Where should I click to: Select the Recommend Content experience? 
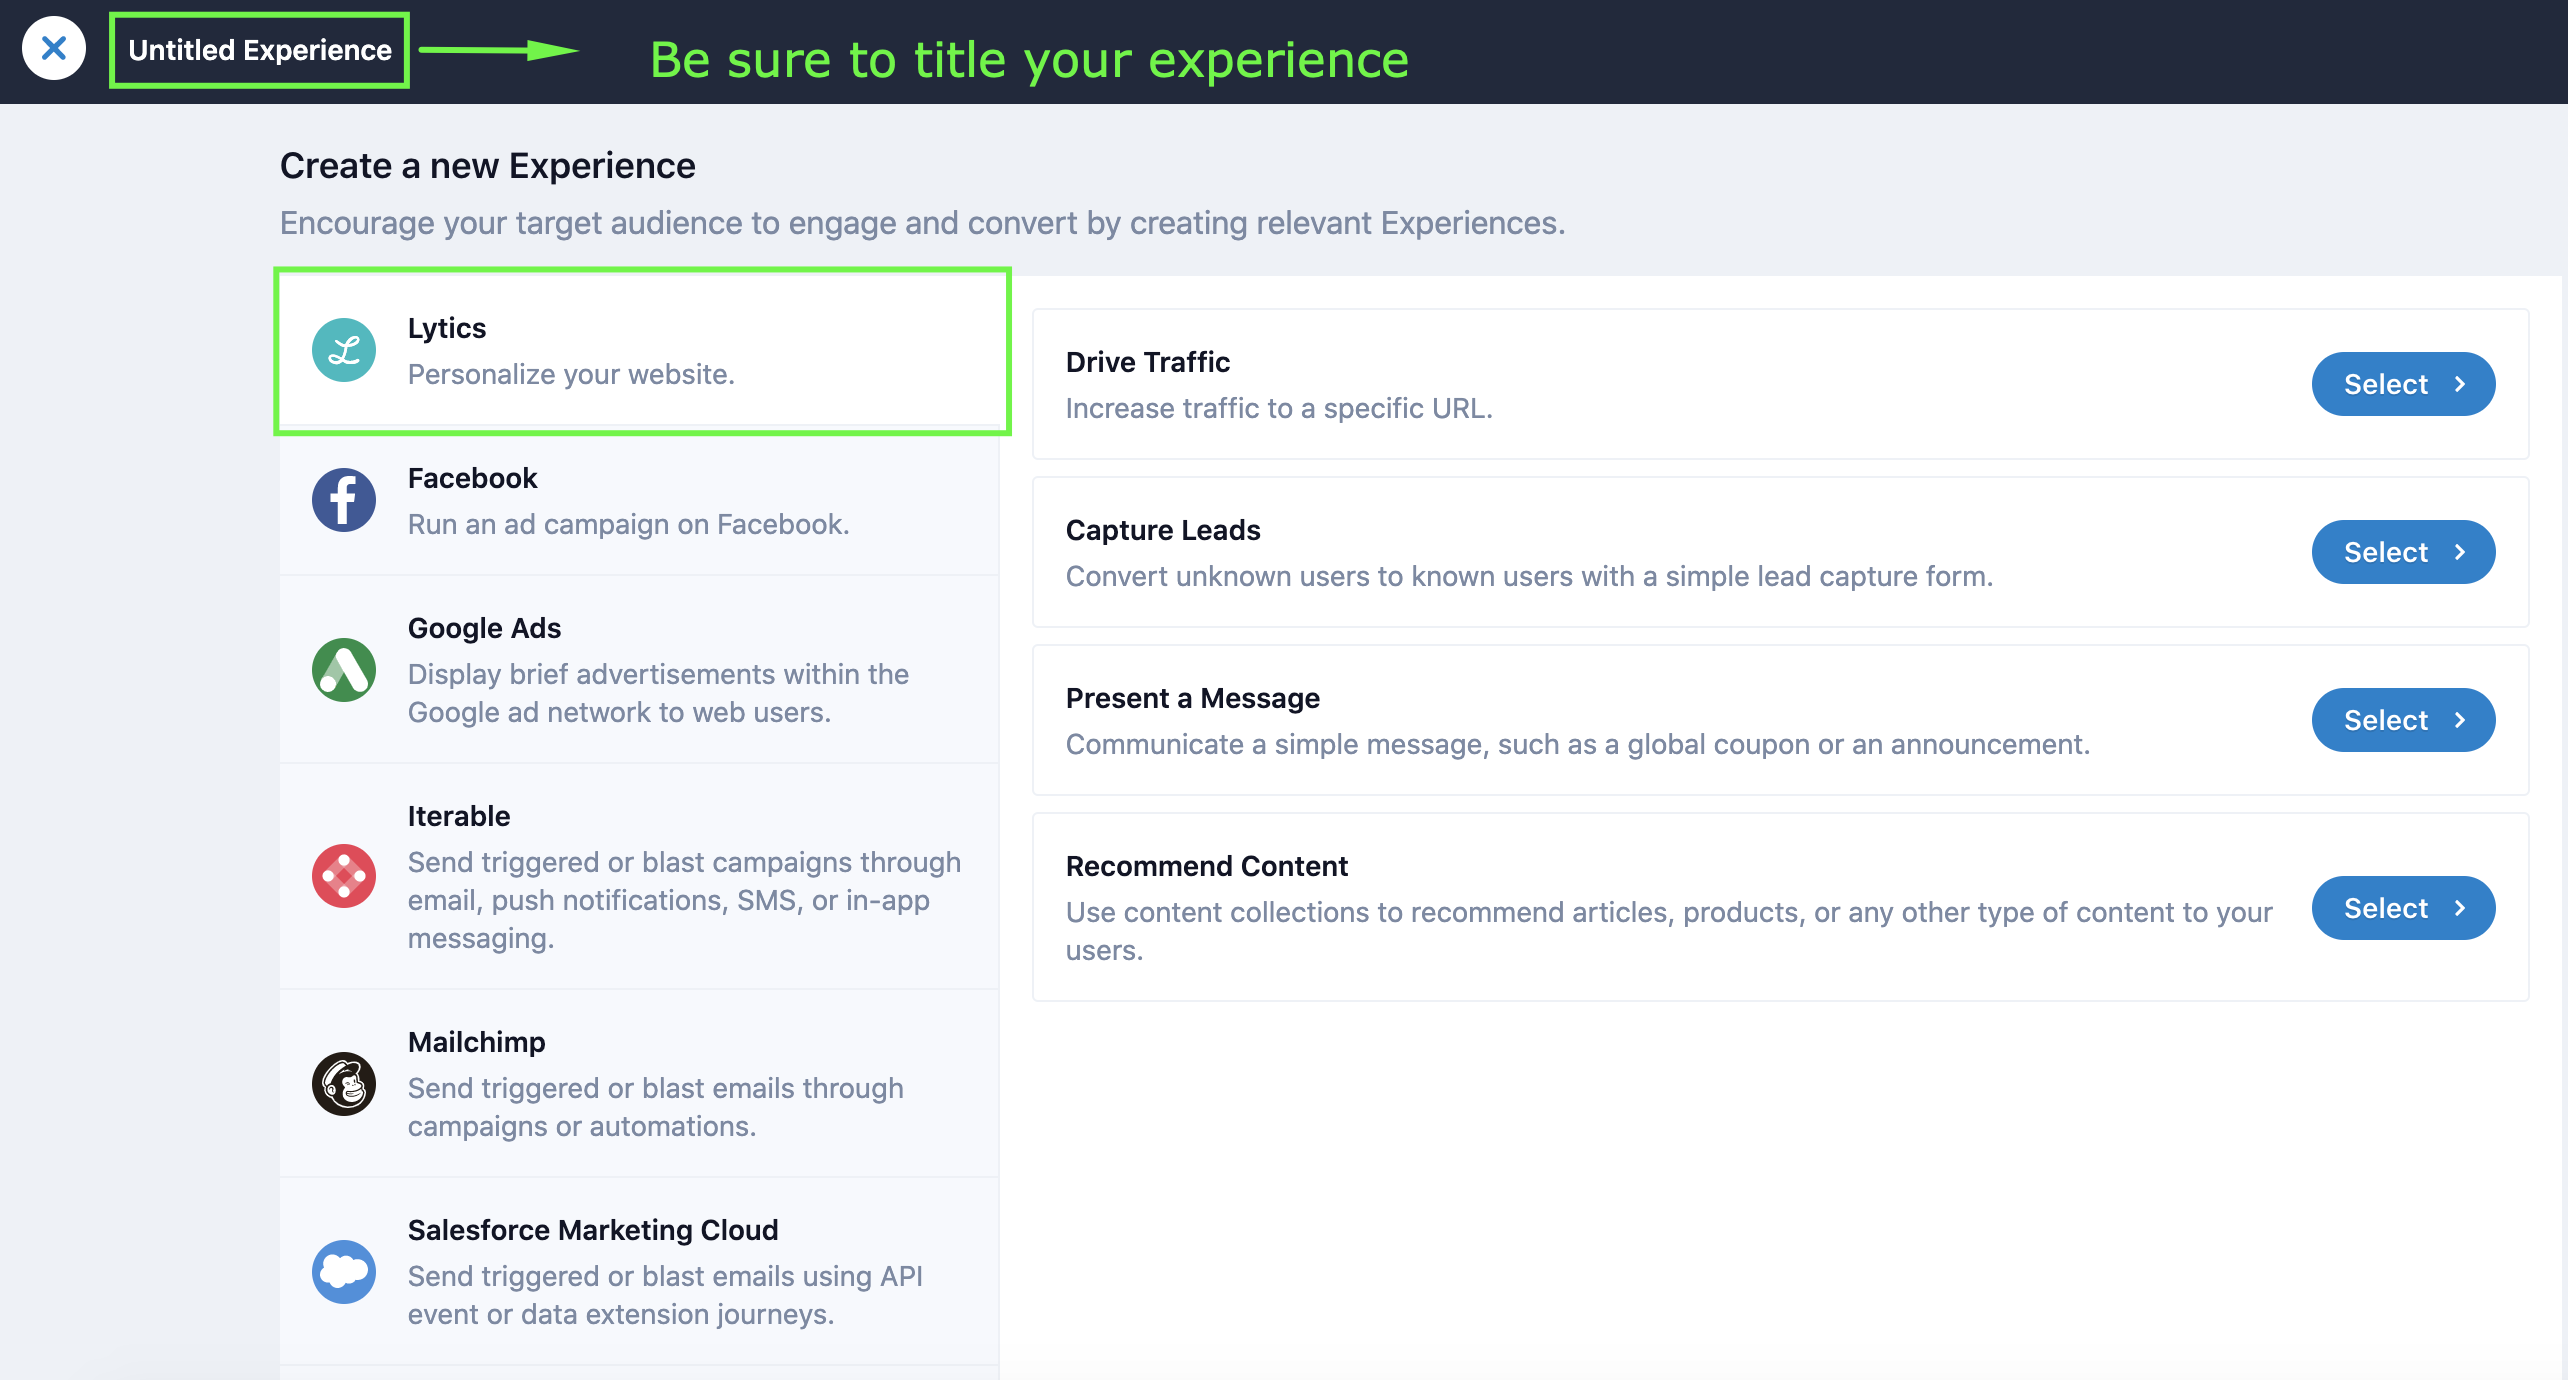(x=2403, y=907)
